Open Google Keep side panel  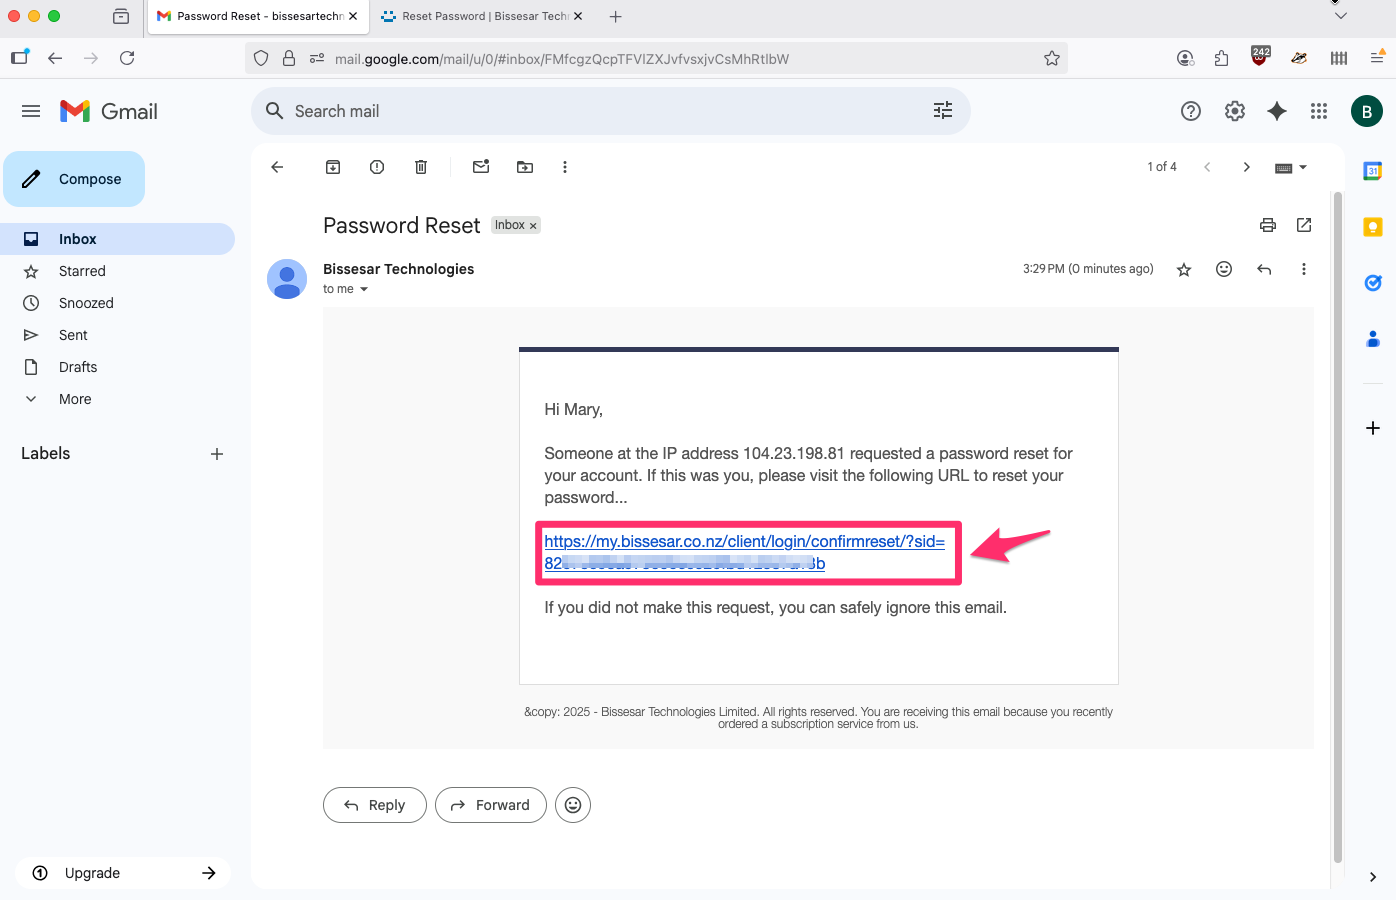[1373, 227]
